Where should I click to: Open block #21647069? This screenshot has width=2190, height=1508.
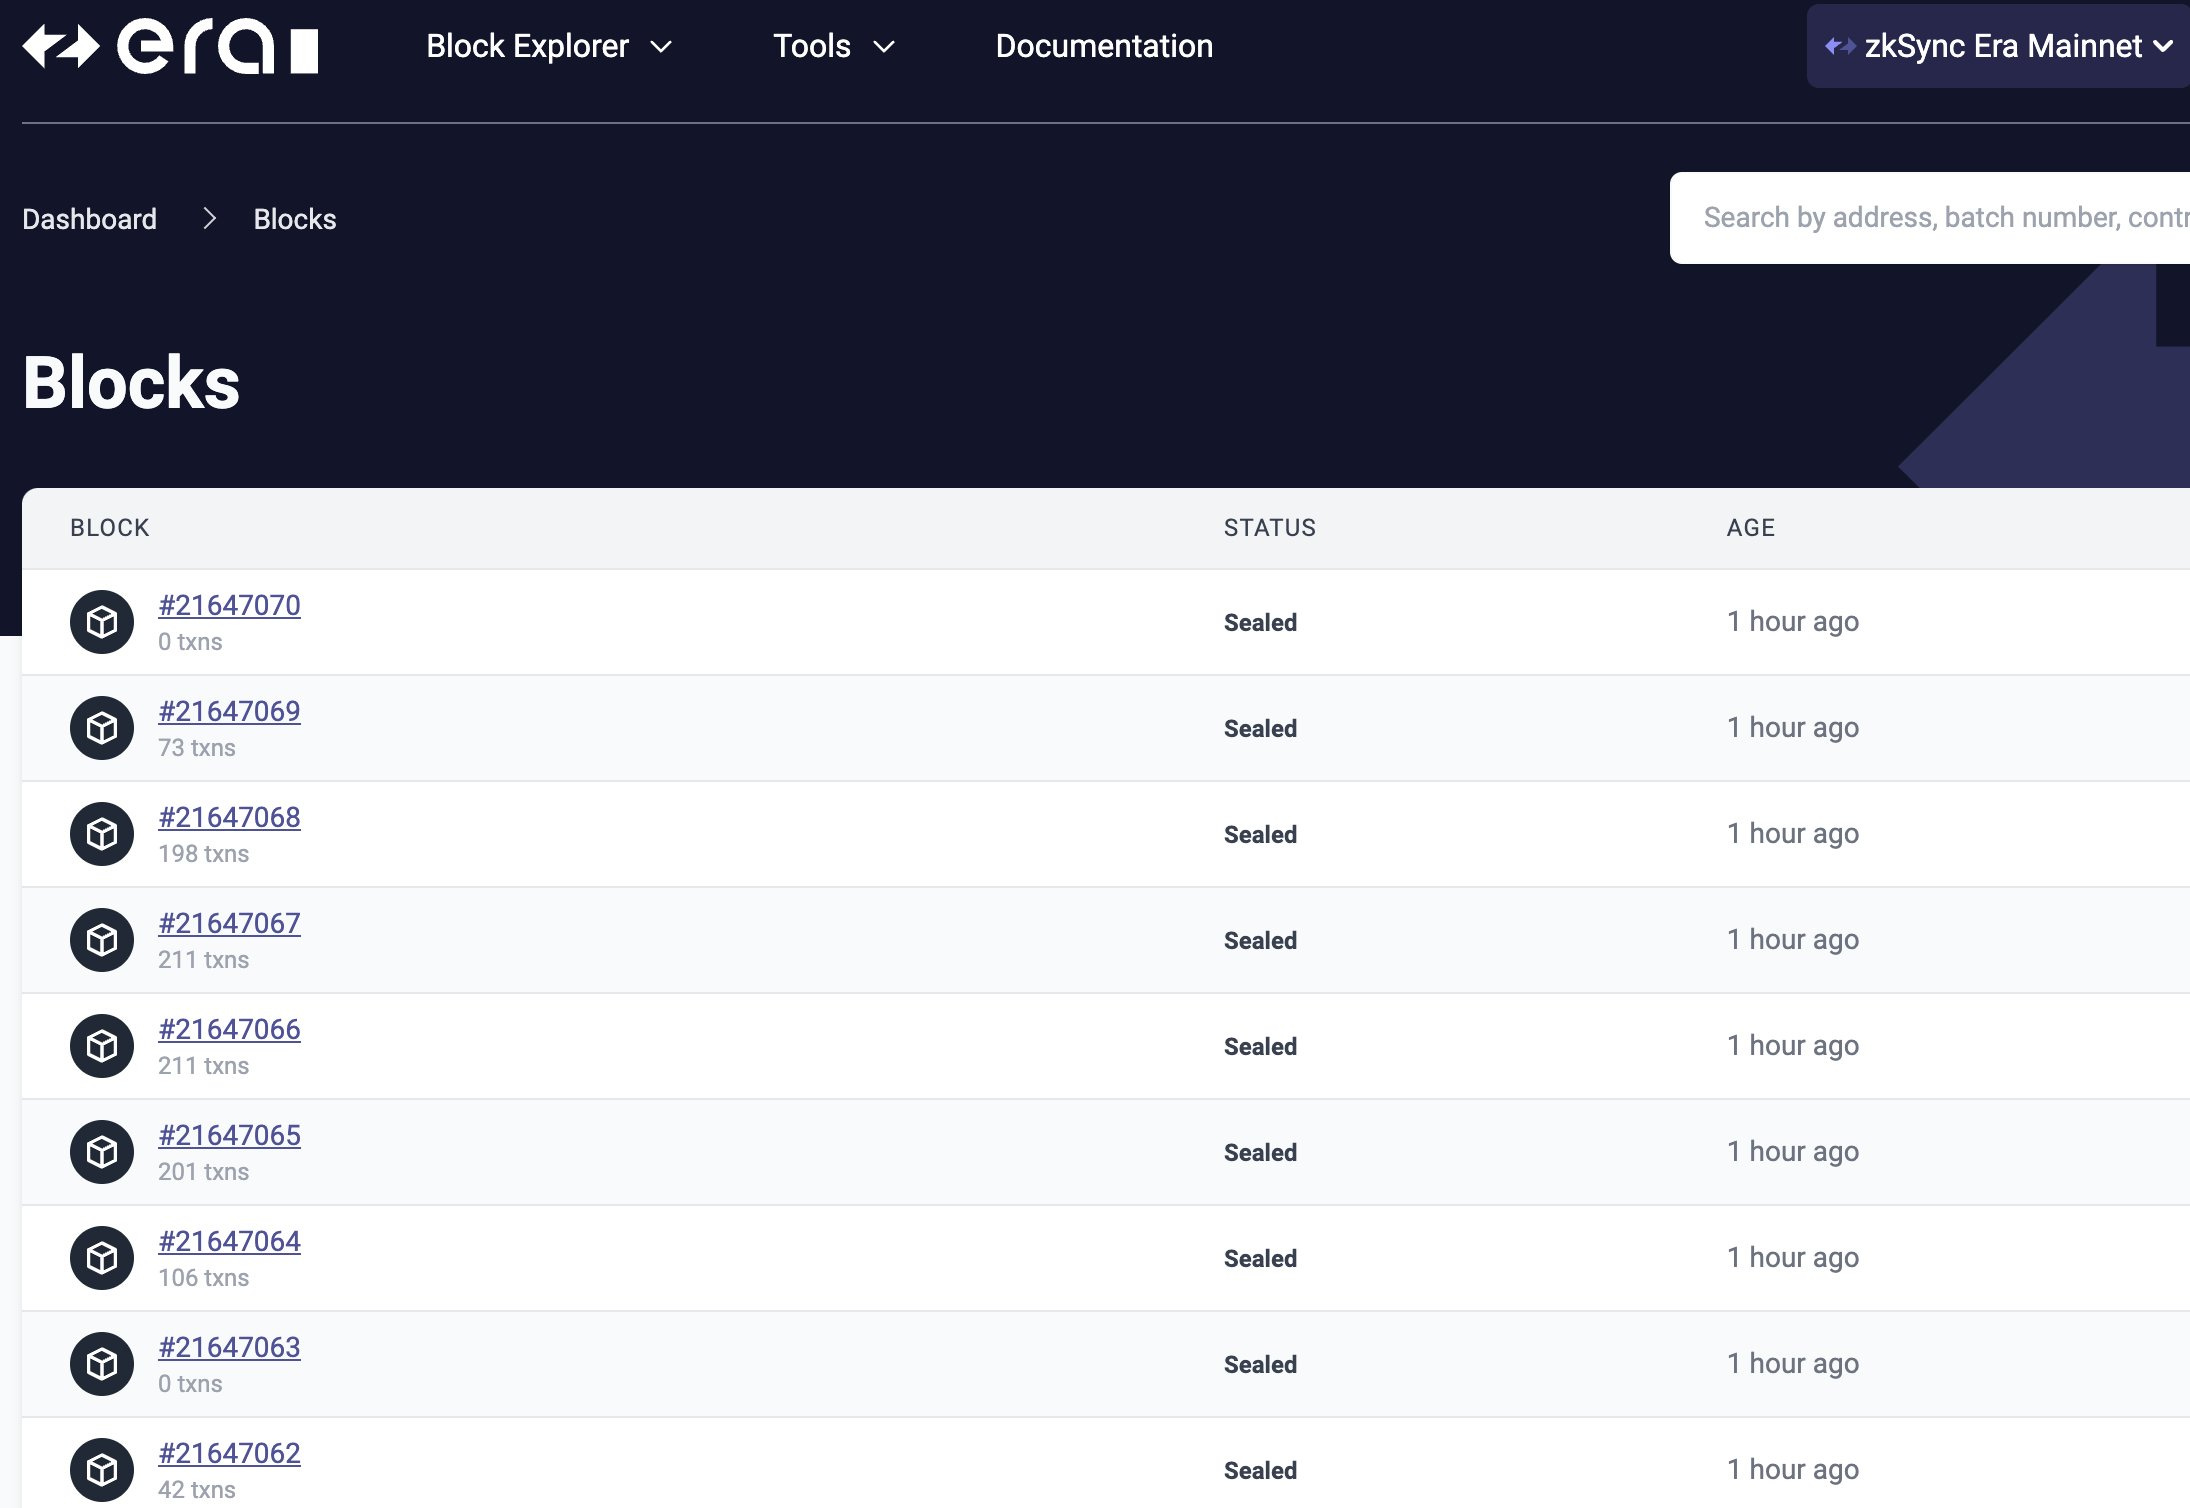229,711
